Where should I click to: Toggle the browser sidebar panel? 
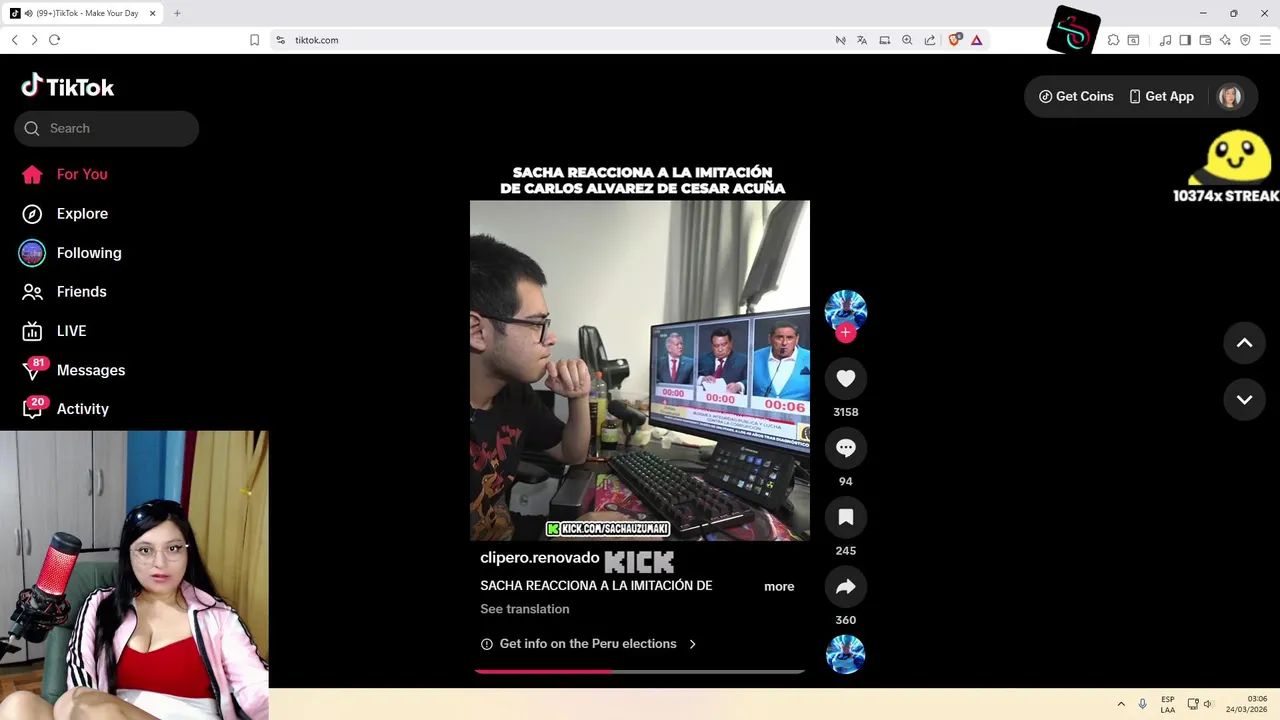1185,40
